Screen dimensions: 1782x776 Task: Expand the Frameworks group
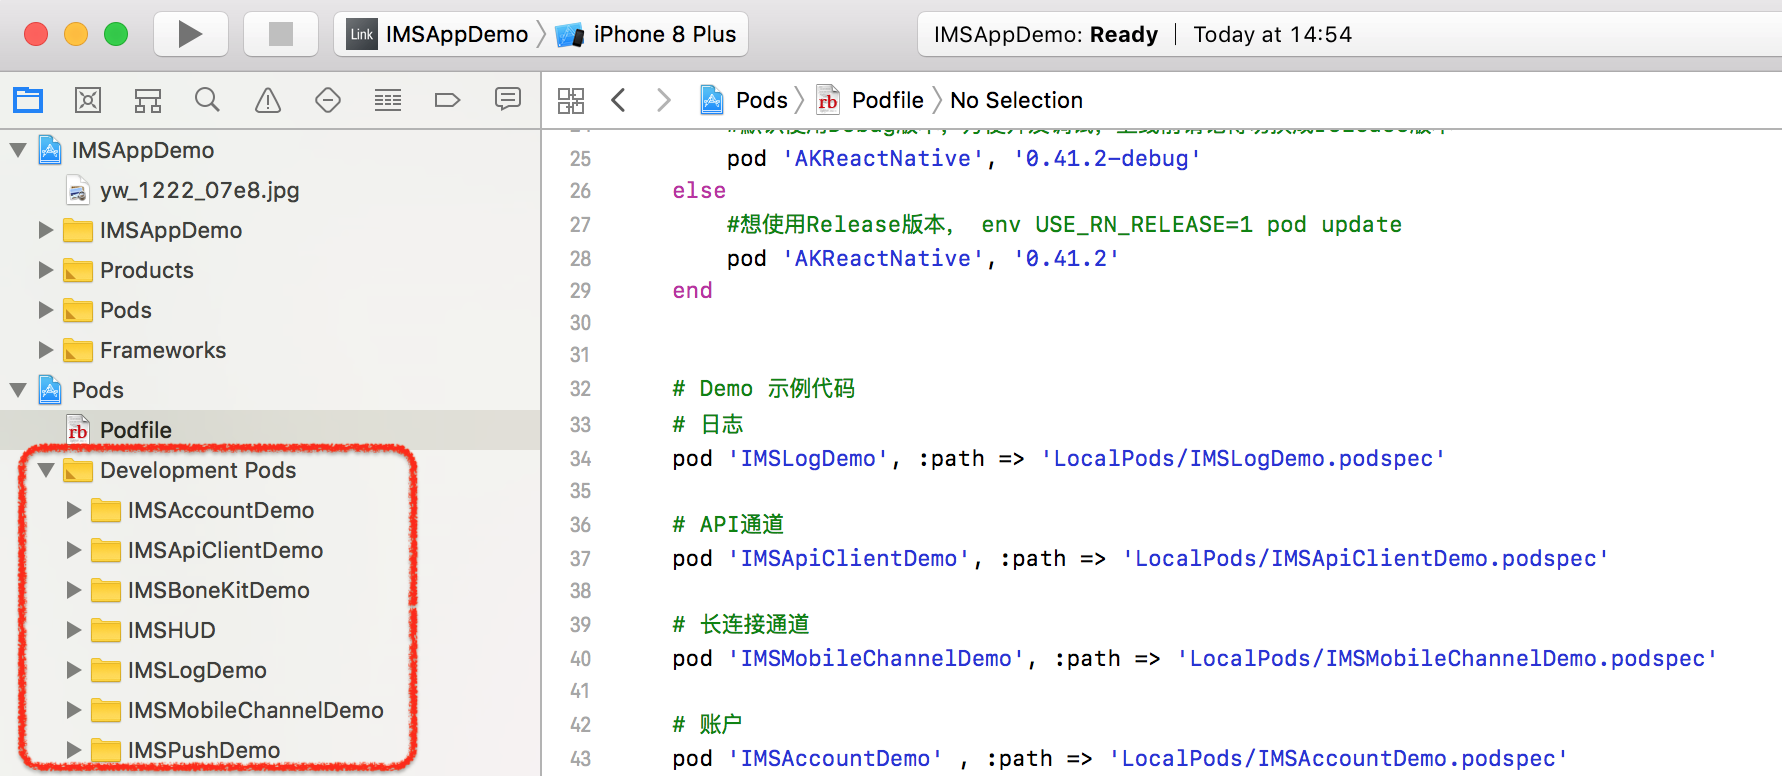(x=46, y=350)
